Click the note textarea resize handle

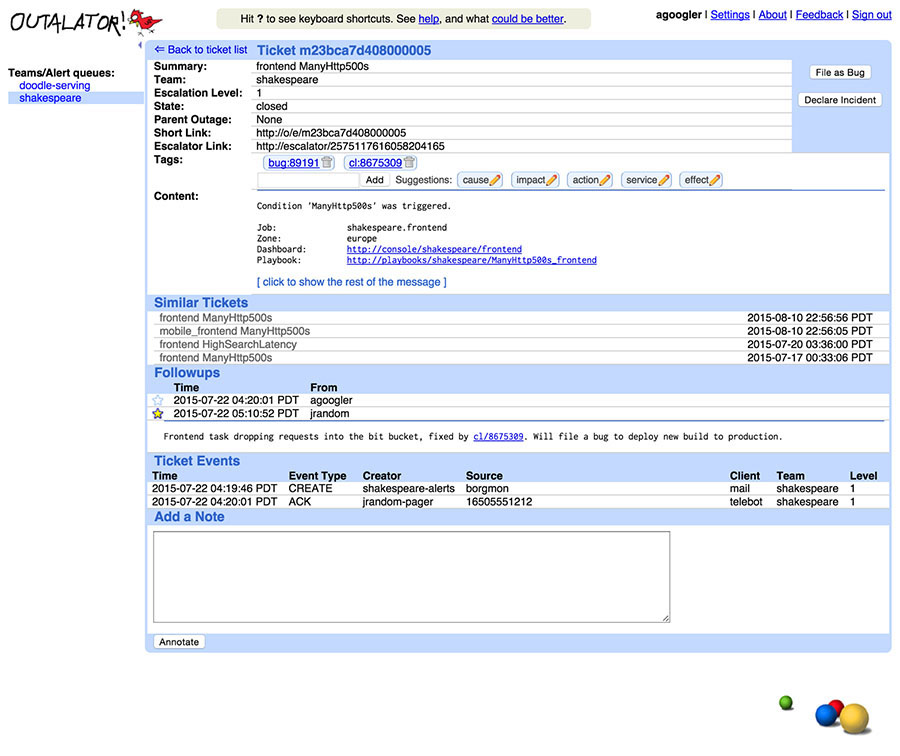(666, 618)
